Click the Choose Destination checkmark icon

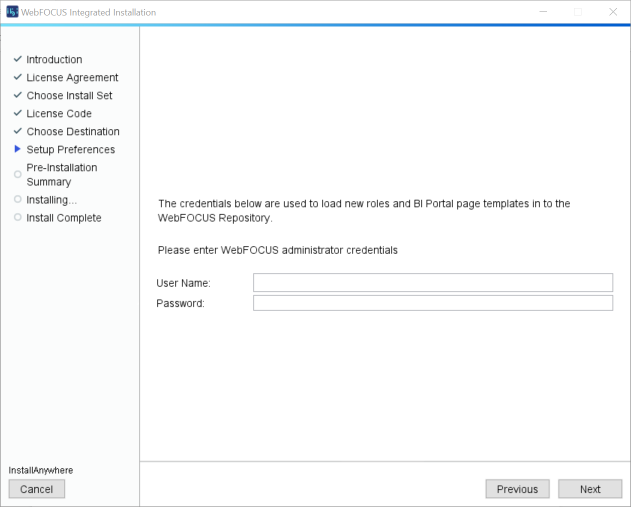click(18, 131)
